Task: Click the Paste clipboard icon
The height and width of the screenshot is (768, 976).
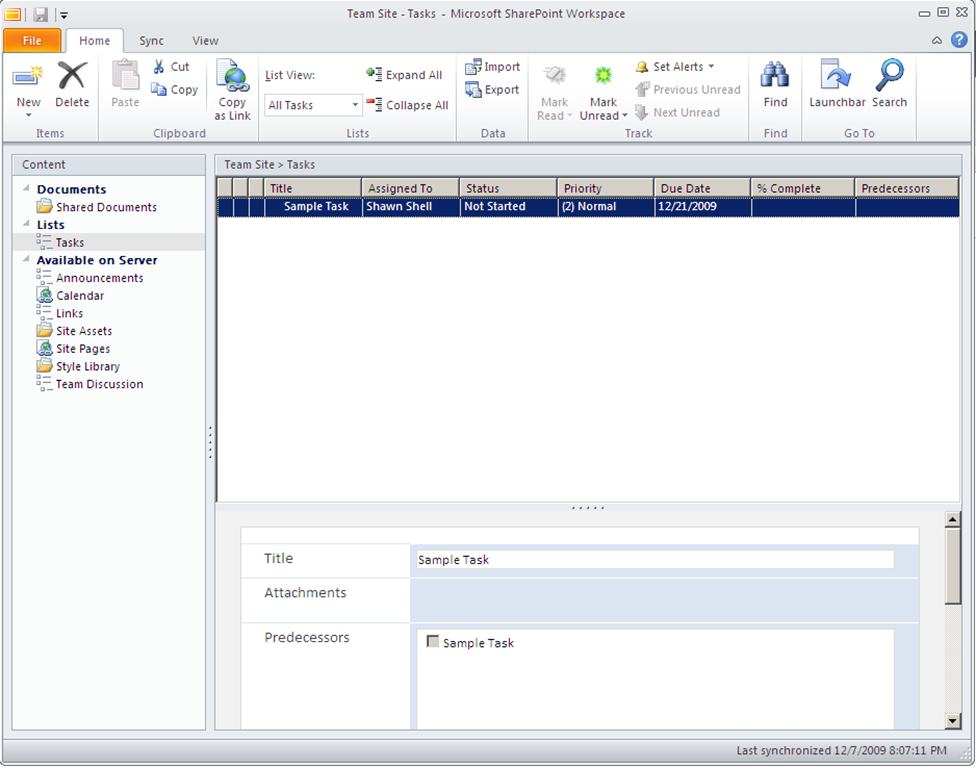Action: 125,77
